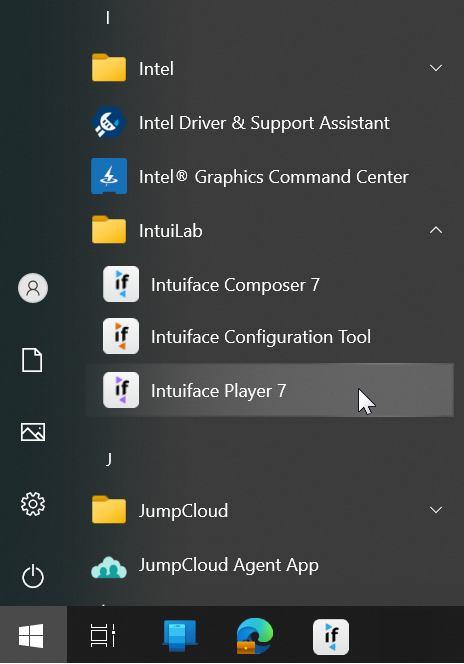Open Pictures from the Start sidebar
Viewport: 464px width, 664px height.
tap(33, 432)
